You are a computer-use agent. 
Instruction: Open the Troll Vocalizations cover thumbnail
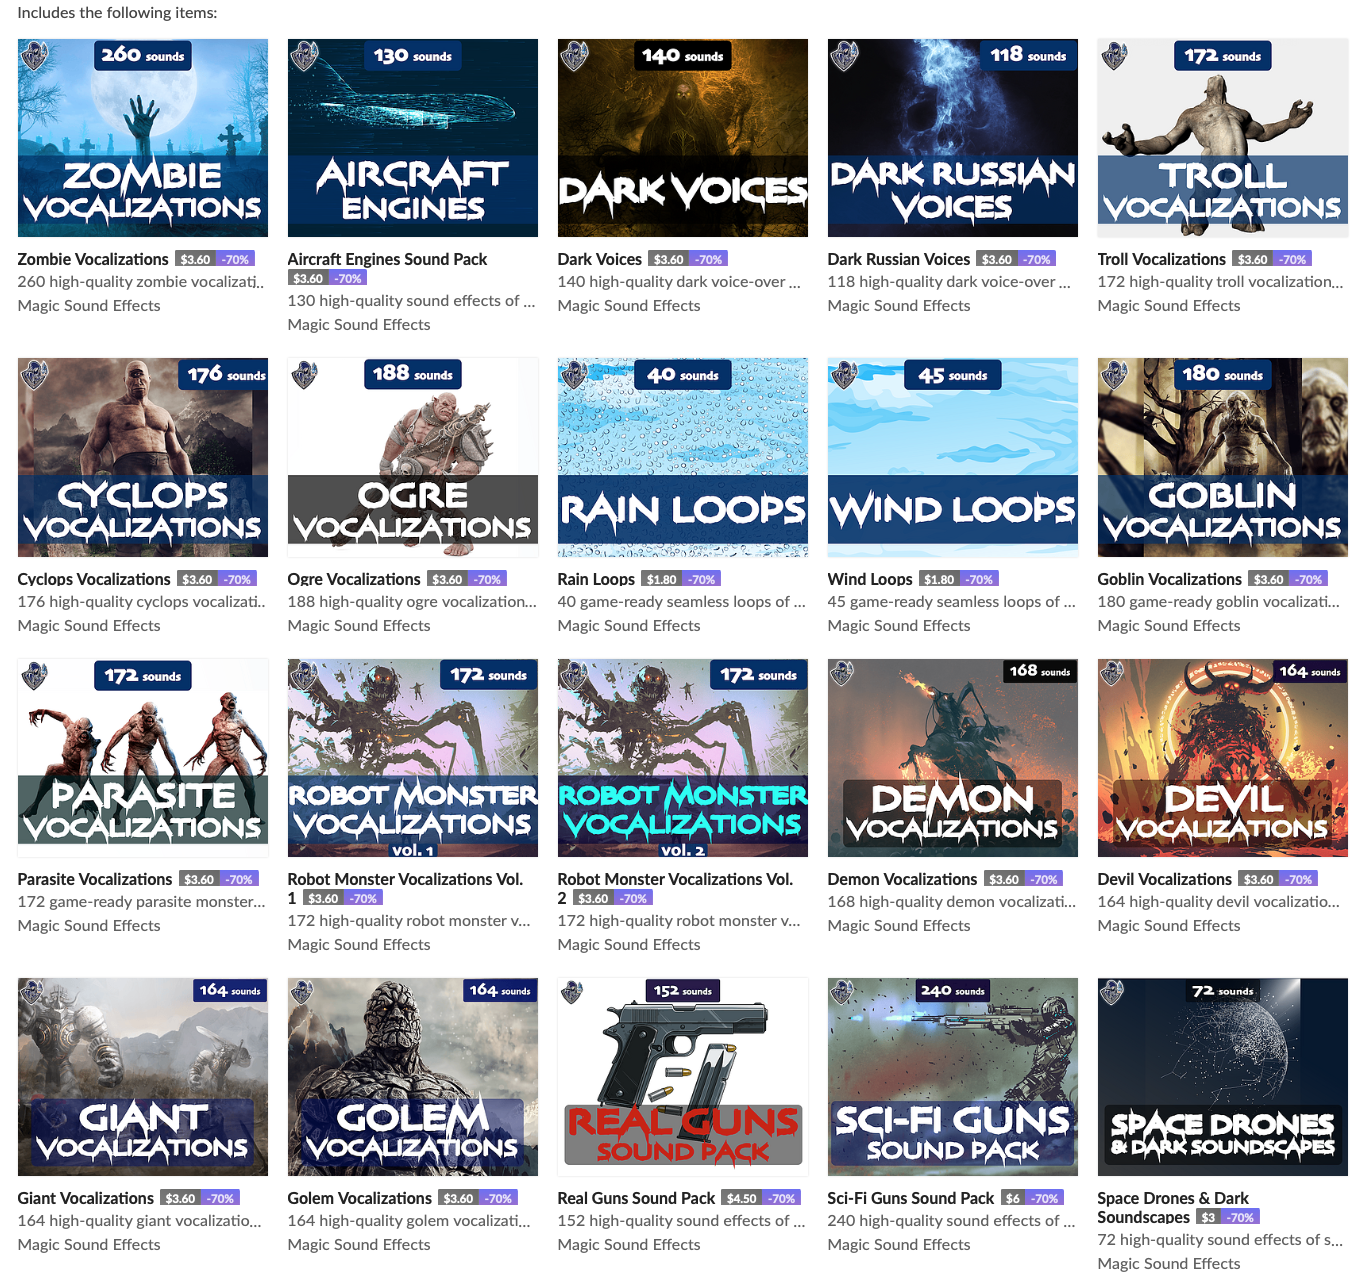1223,138
